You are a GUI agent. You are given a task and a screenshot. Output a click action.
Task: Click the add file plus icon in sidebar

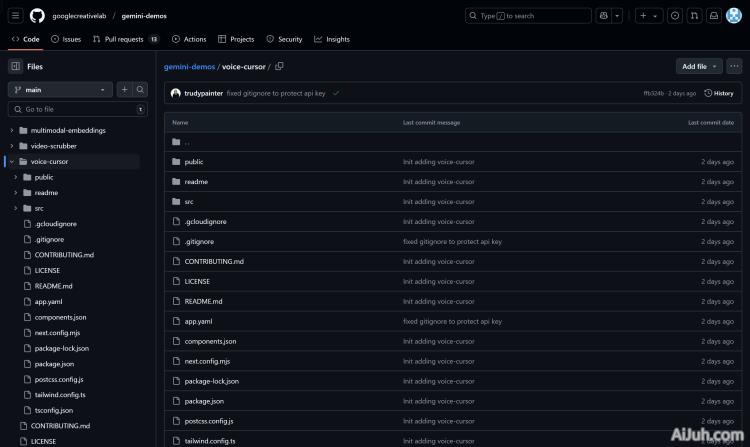[124, 89]
